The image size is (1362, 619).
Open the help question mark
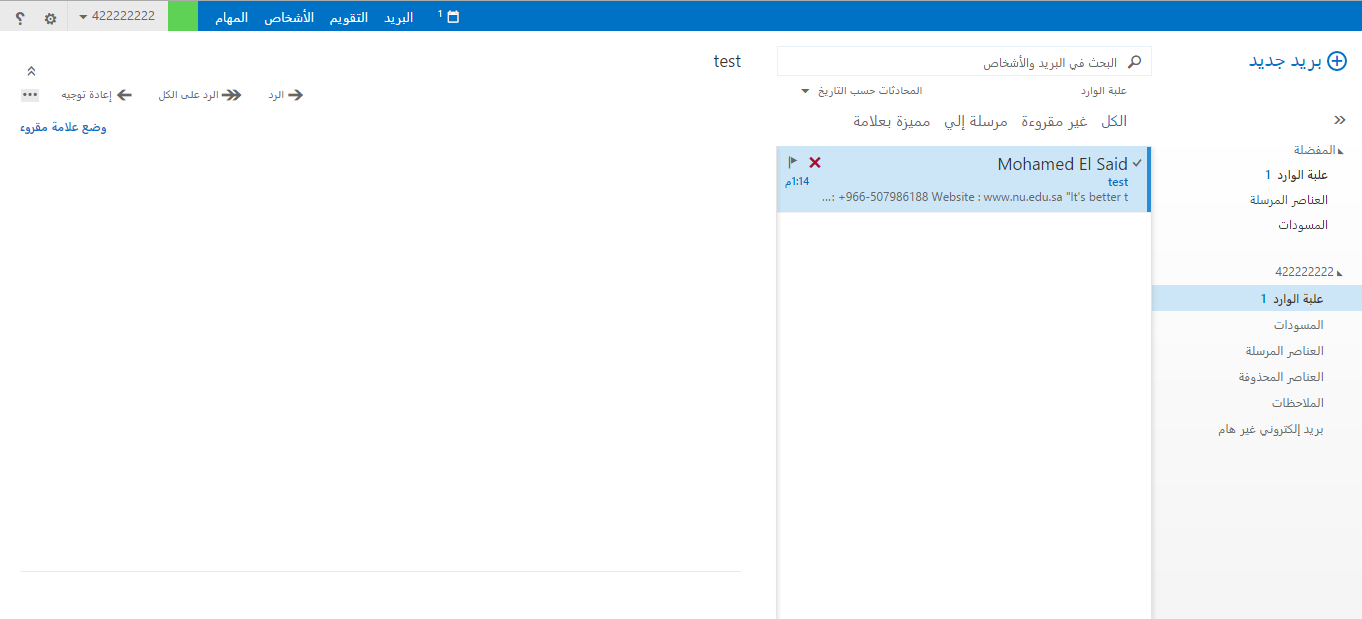(x=20, y=18)
